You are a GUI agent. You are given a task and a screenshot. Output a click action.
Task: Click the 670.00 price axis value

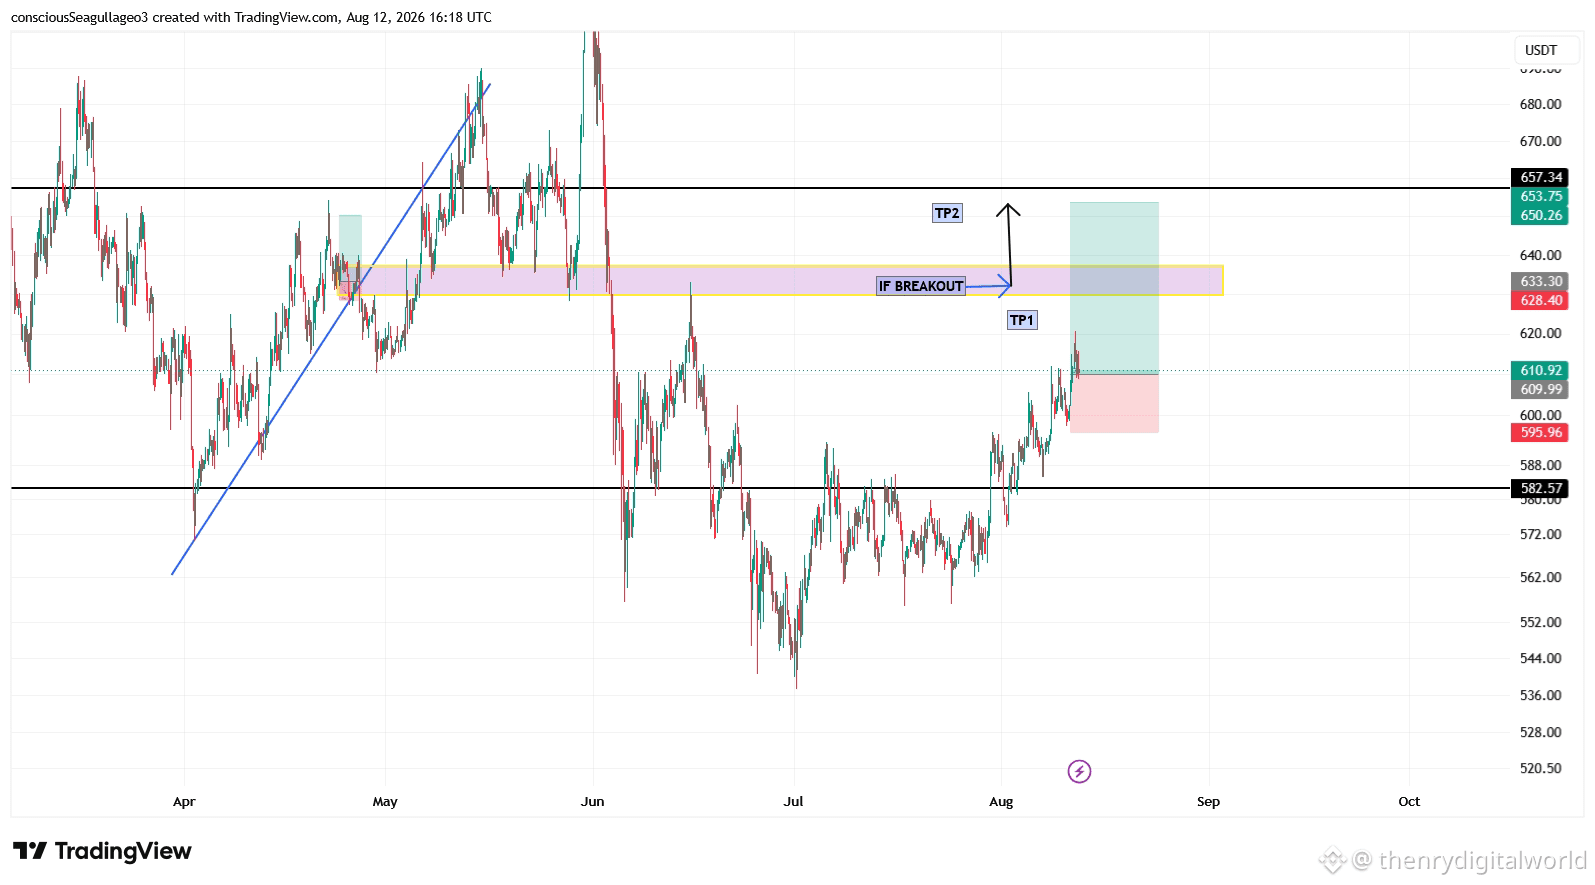point(1540,141)
